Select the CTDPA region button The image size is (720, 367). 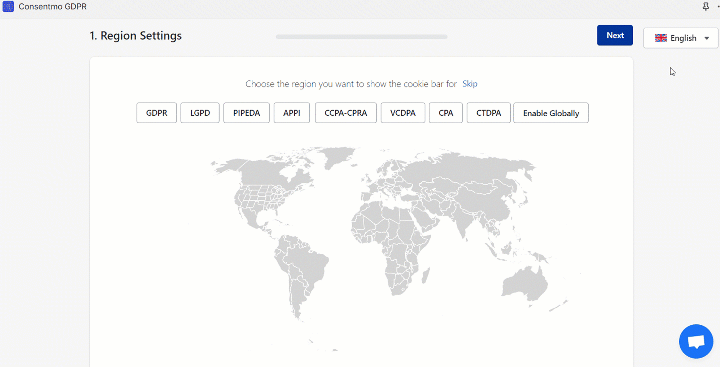[x=489, y=113]
